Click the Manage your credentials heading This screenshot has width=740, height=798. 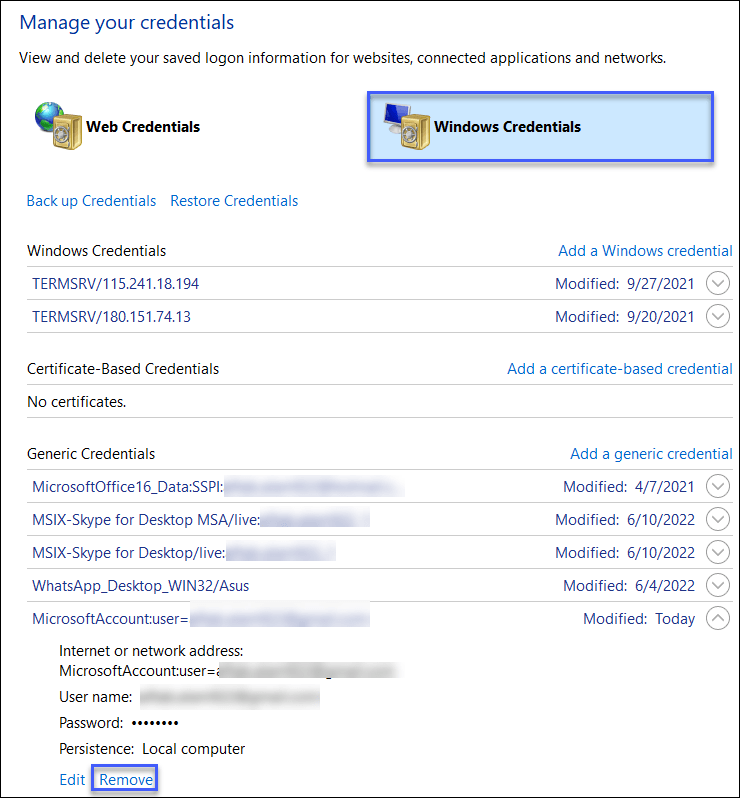[x=127, y=22]
